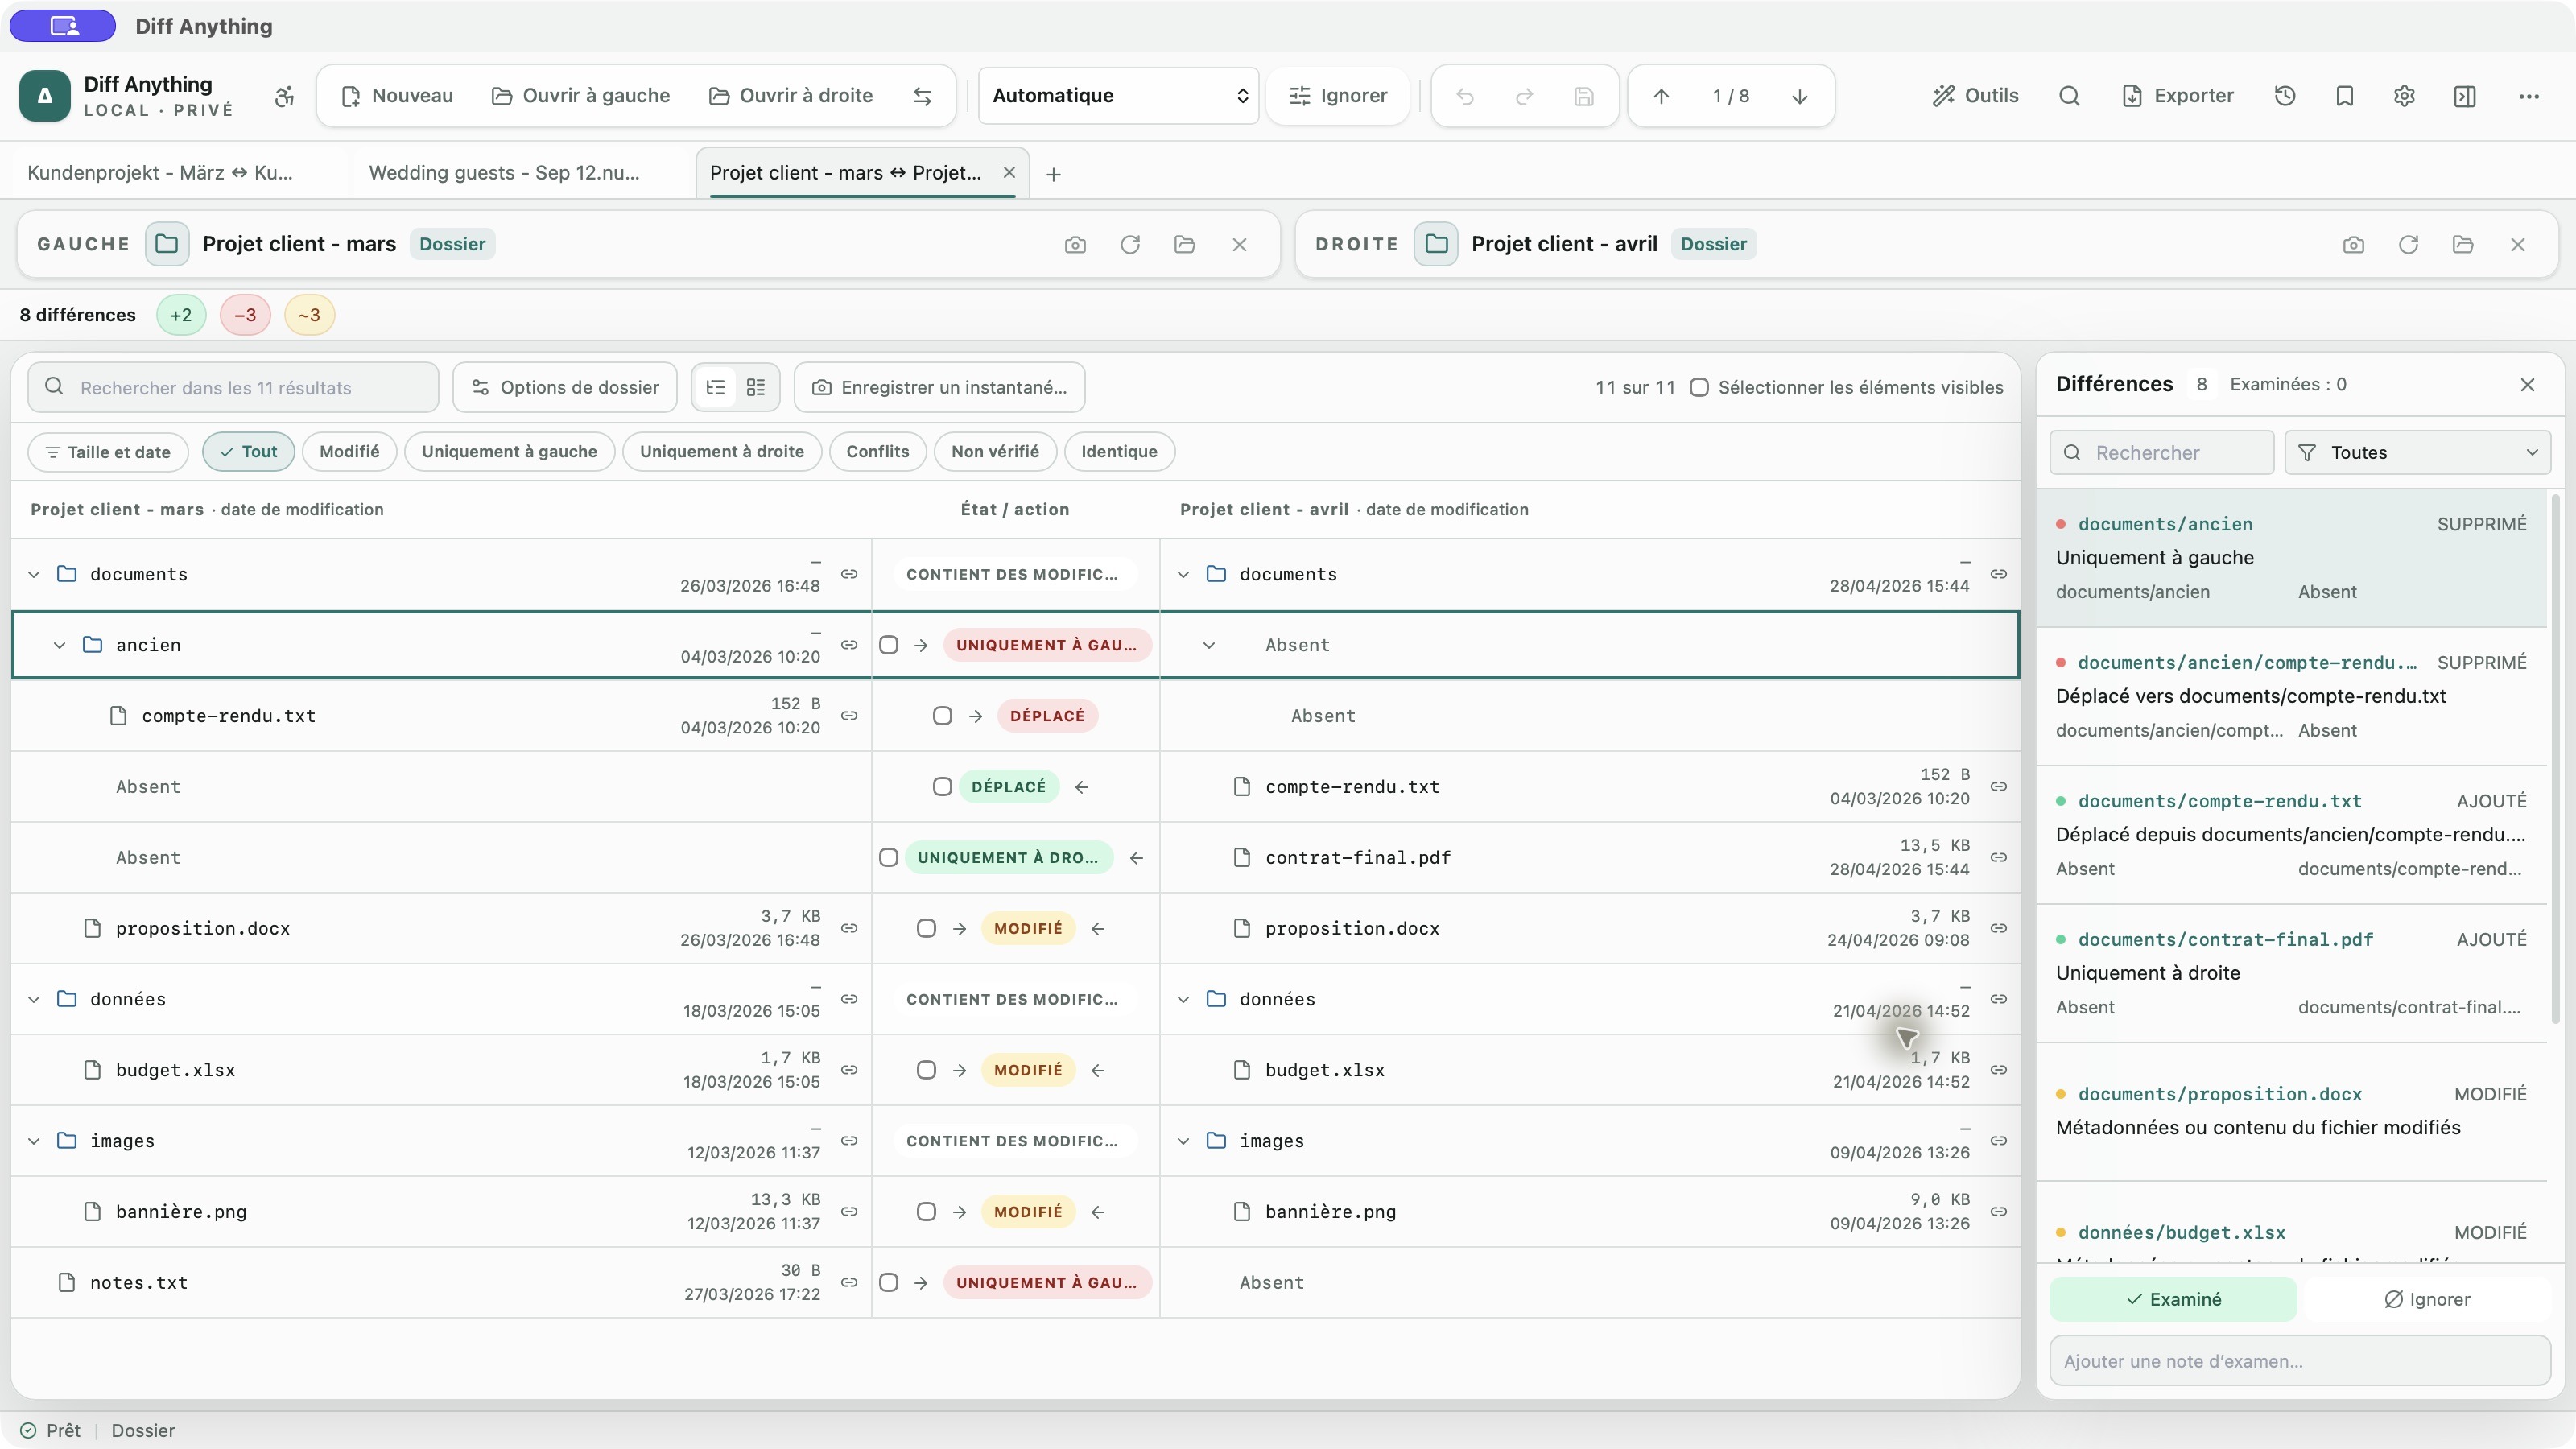Collapse left ancien folder

point(60,645)
